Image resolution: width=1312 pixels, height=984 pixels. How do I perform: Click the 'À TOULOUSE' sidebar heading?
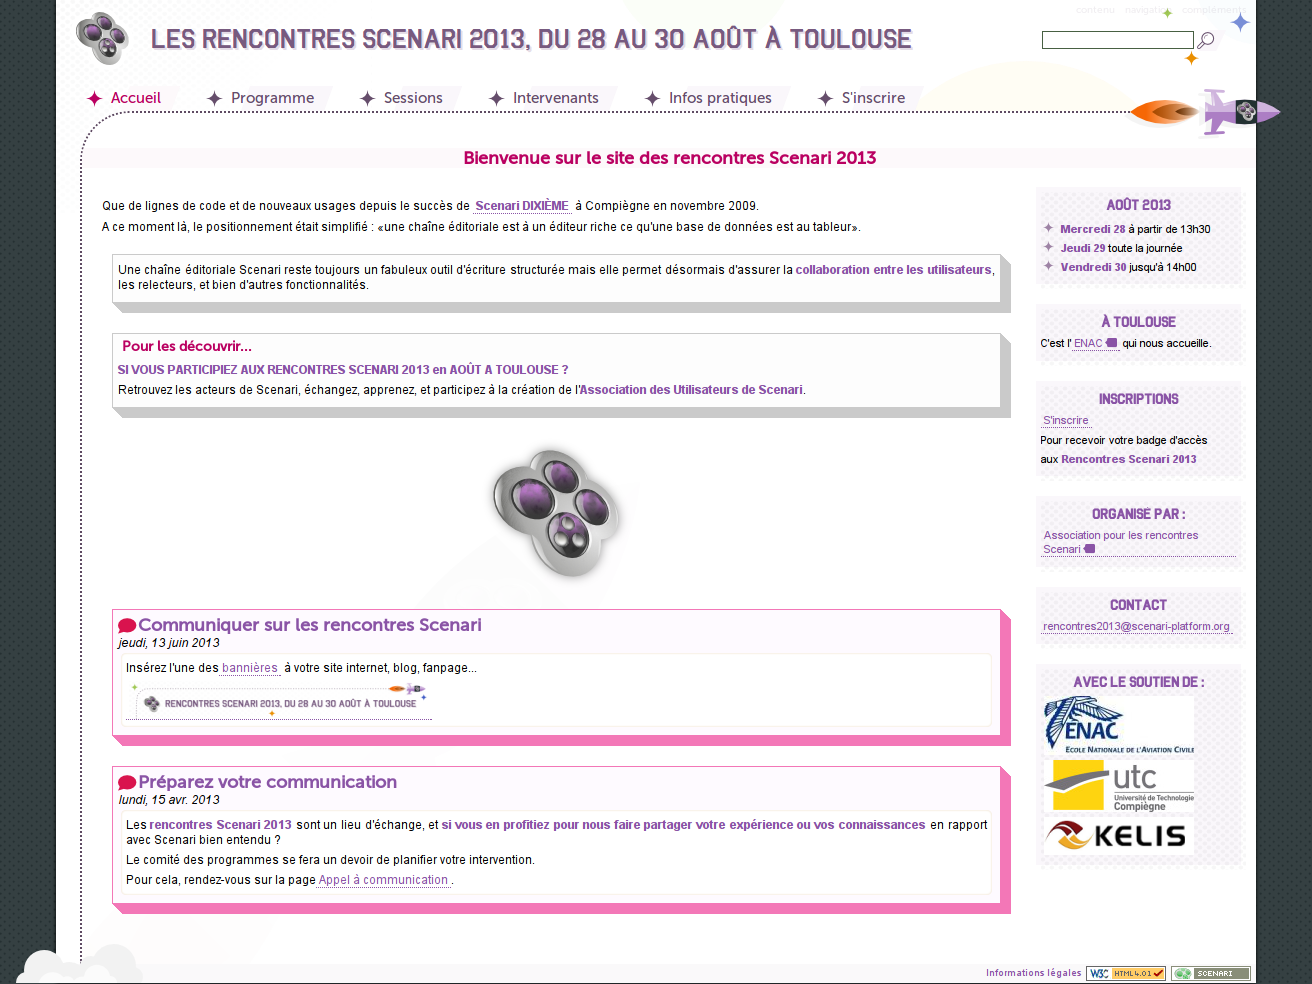(x=1139, y=322)
